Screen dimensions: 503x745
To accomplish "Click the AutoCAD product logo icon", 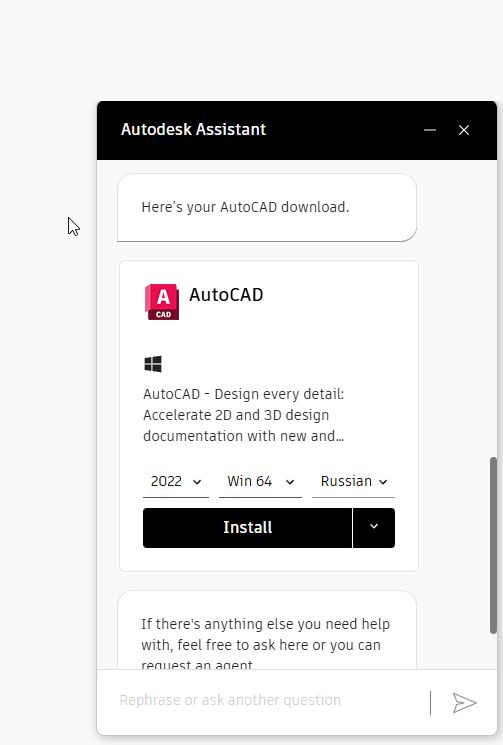I will click(162, 302).
